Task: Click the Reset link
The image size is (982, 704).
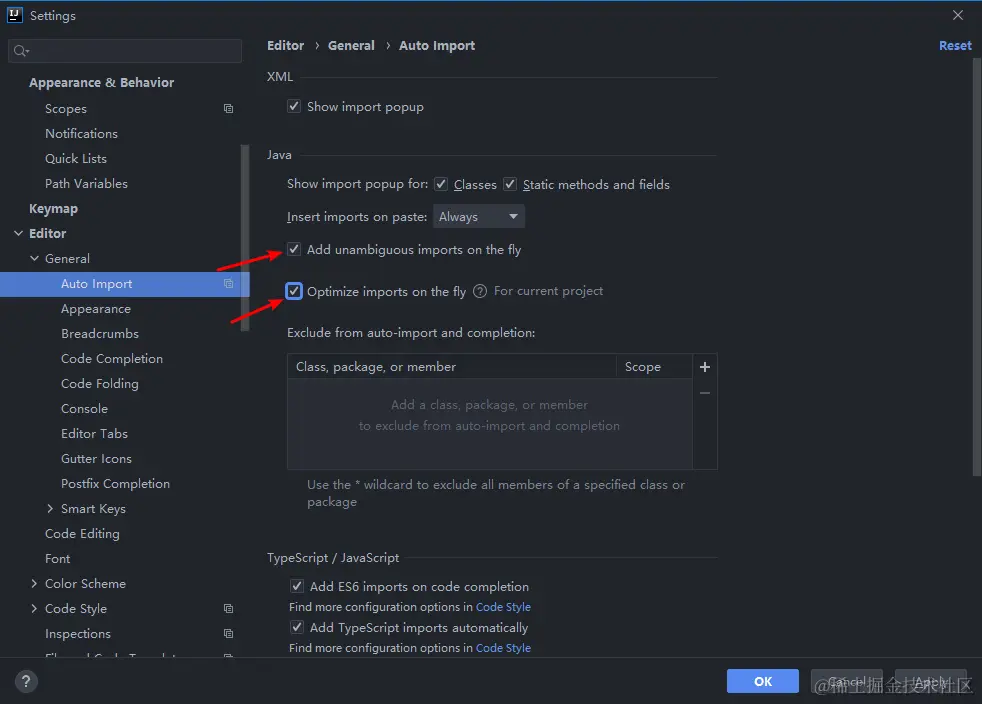Action: click(955, 46)
